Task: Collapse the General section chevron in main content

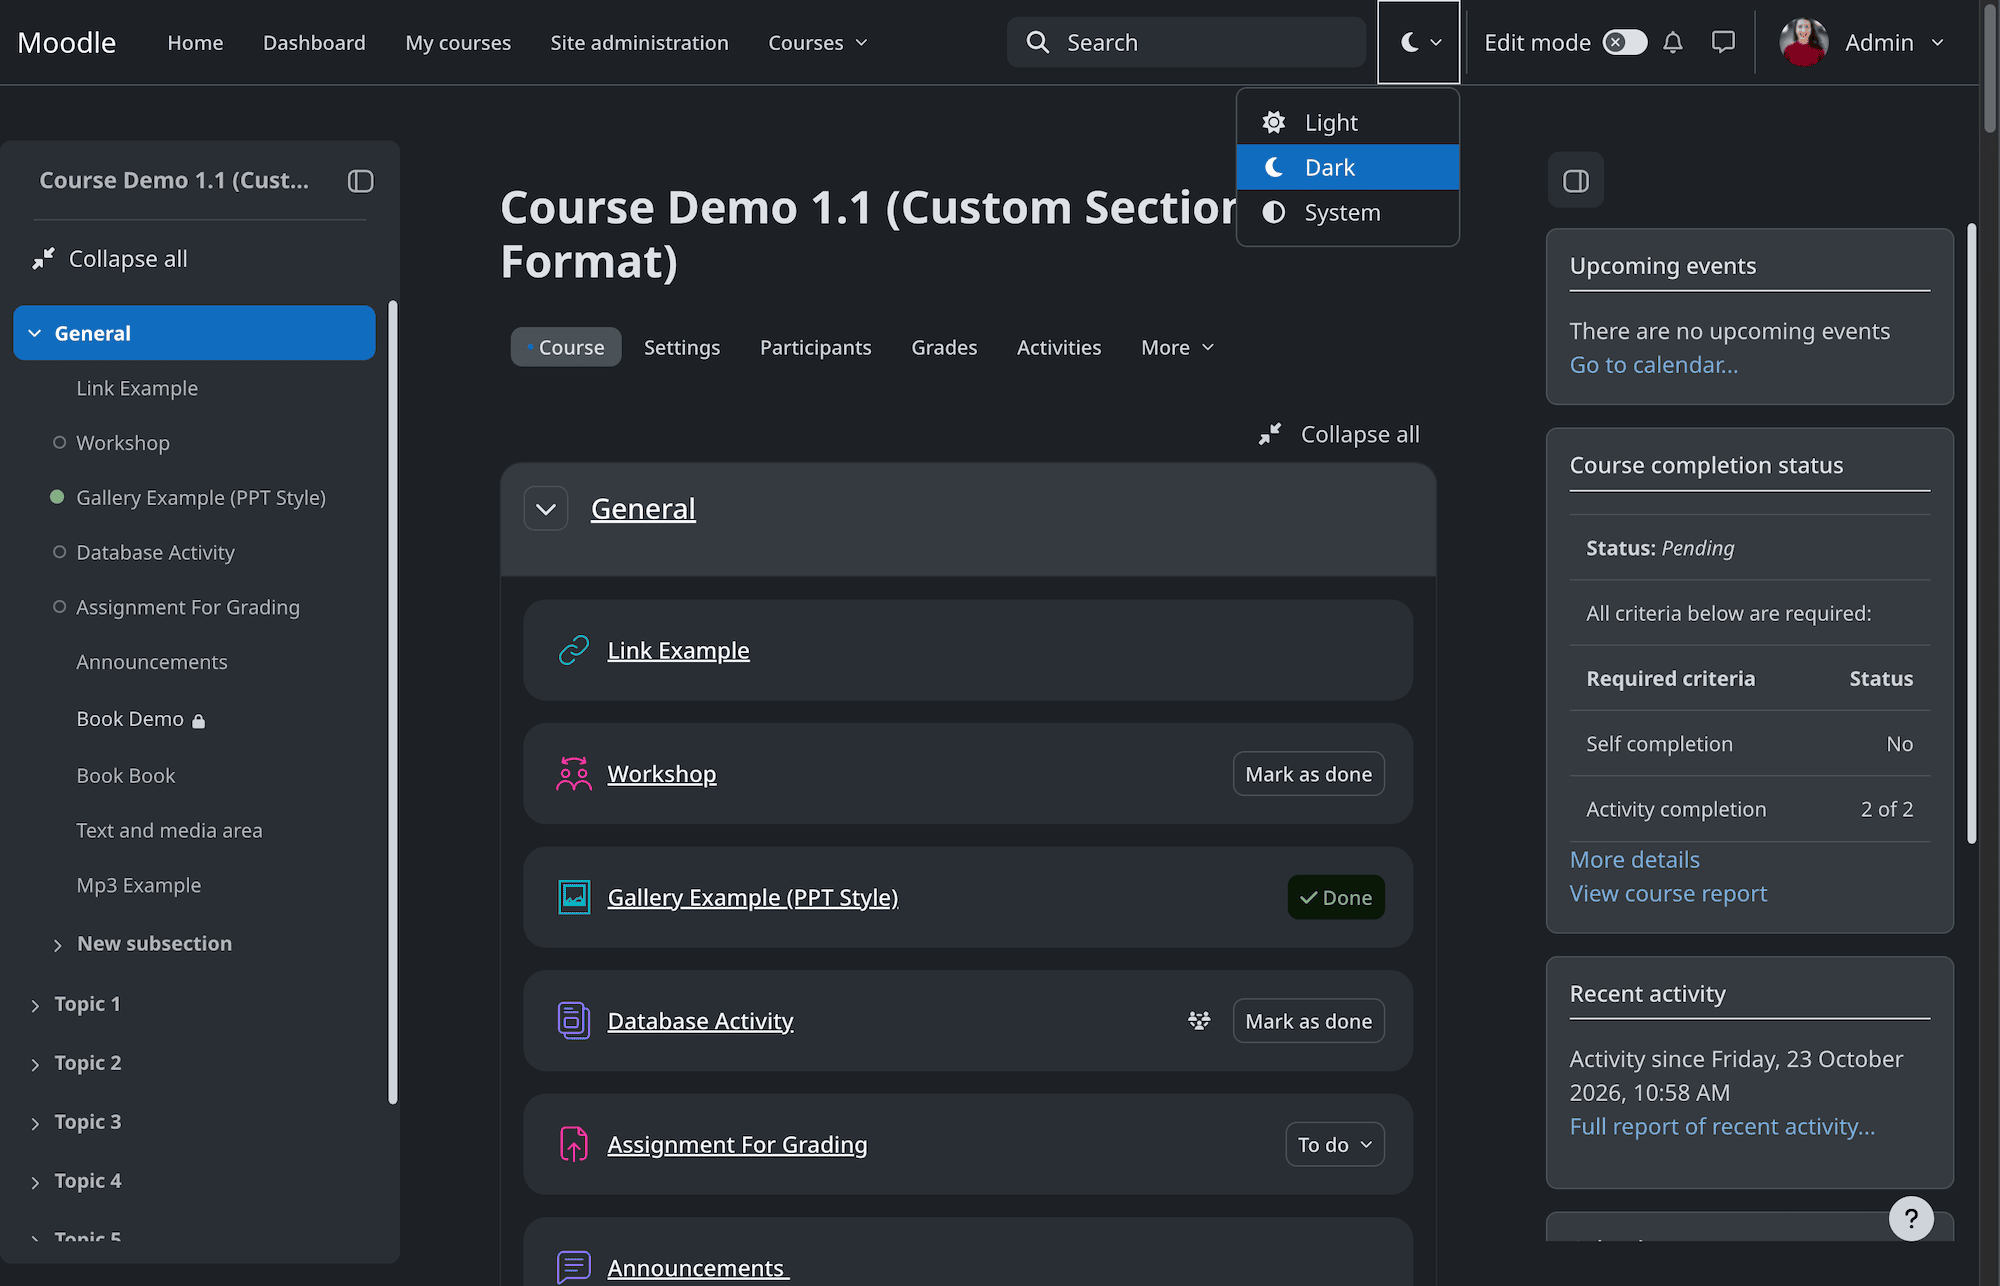Action: click(546, 509)
